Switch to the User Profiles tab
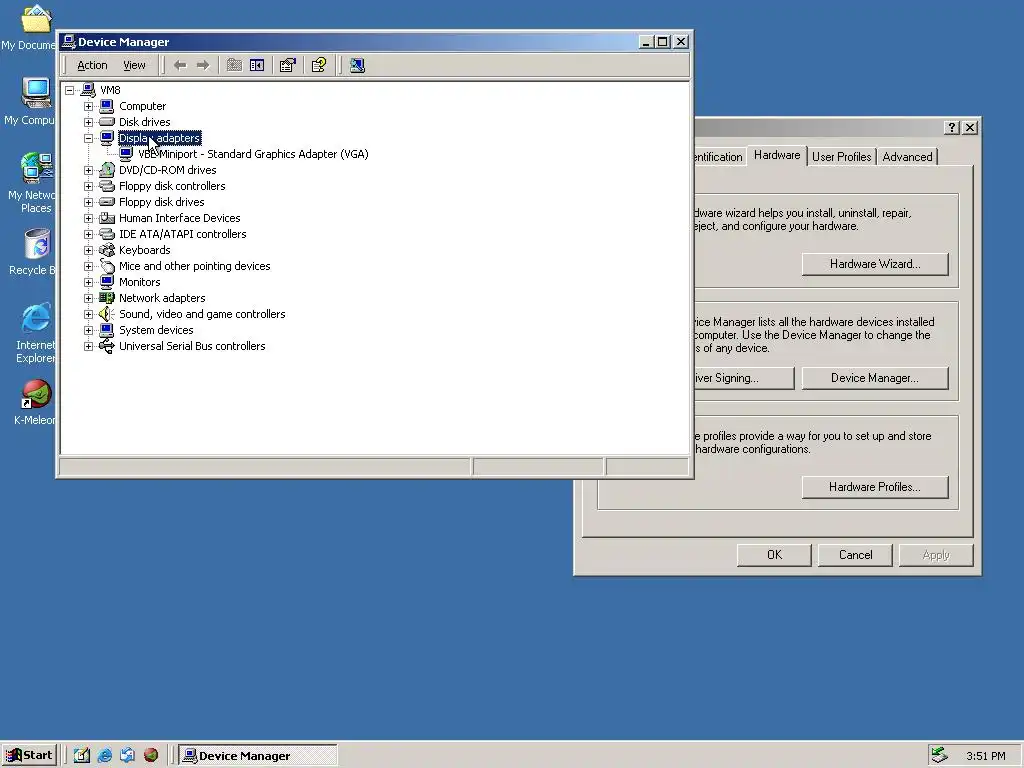 (841, 157)
